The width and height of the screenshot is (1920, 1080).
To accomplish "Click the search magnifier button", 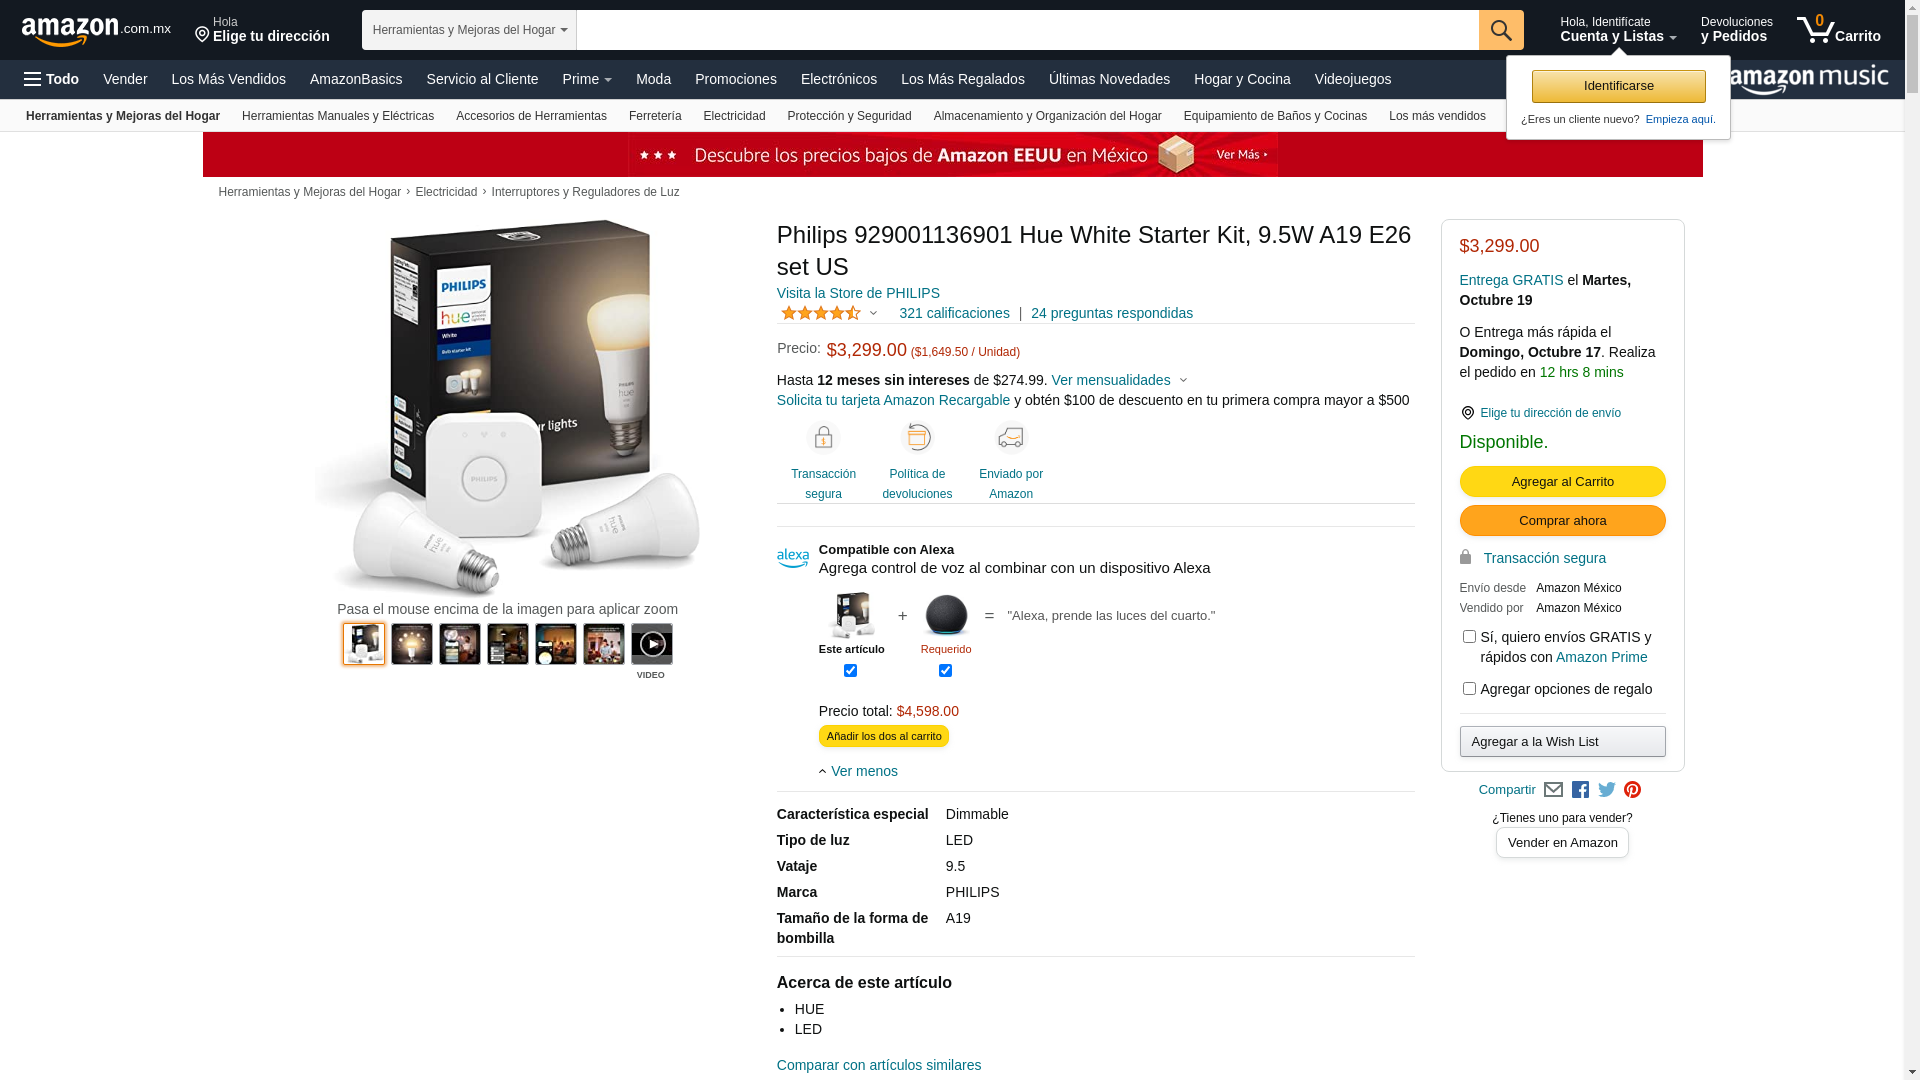I will coord(1501,30).
